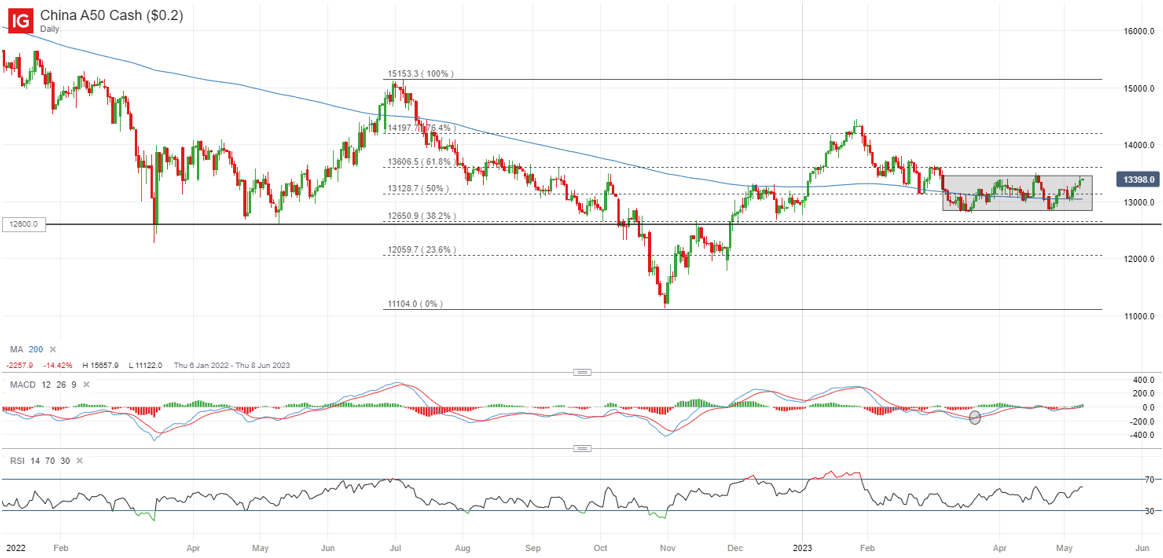Open the Daily timeframe selector
Image resolution: width=1163 pixels, height=558 pixels.
(x=50, y=27)
